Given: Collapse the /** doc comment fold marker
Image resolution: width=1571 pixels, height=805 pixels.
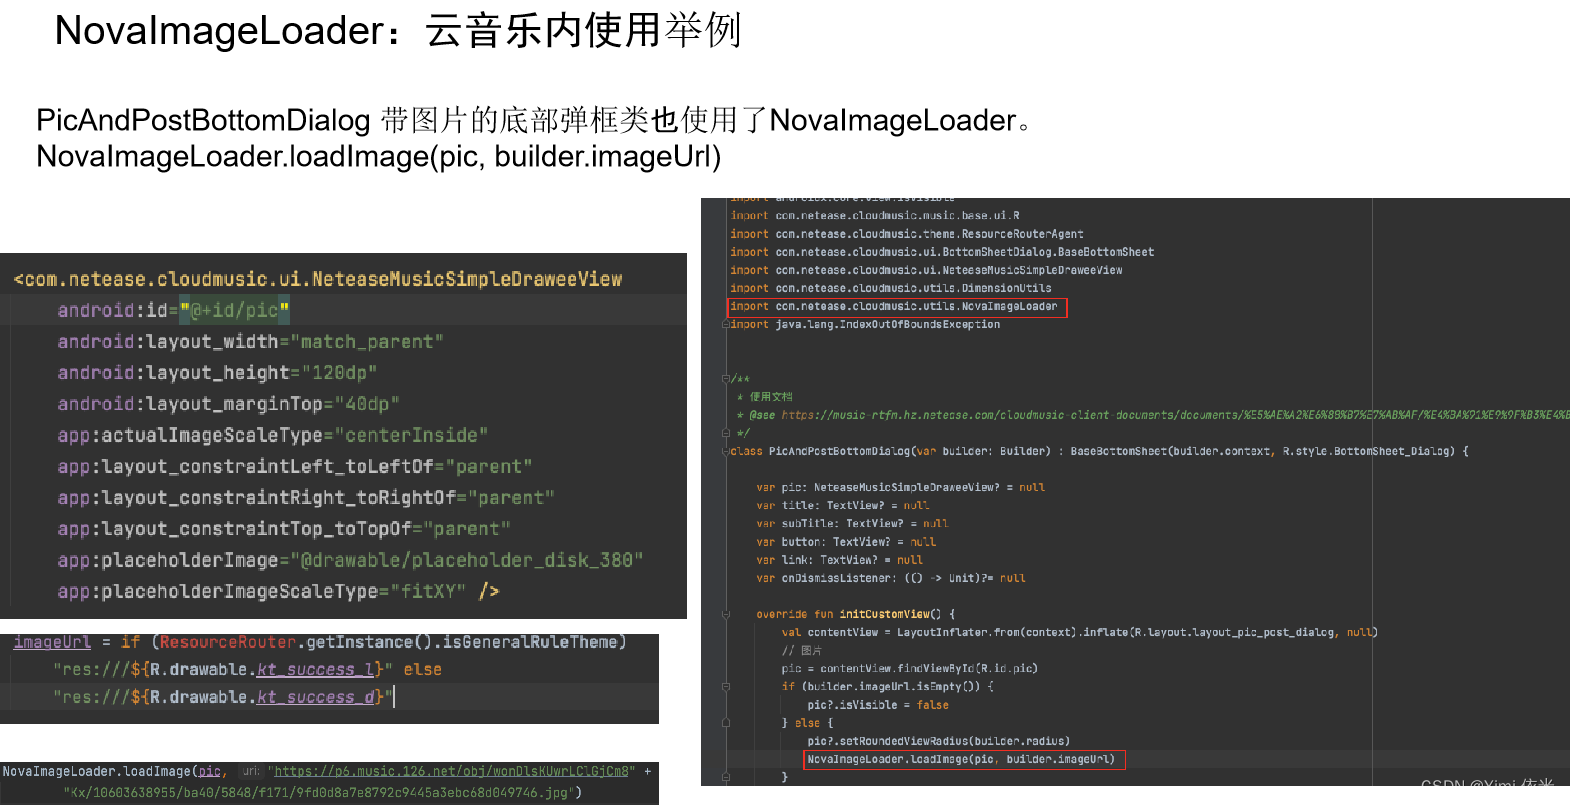Looking at the screenshot, I should [726, 379].
